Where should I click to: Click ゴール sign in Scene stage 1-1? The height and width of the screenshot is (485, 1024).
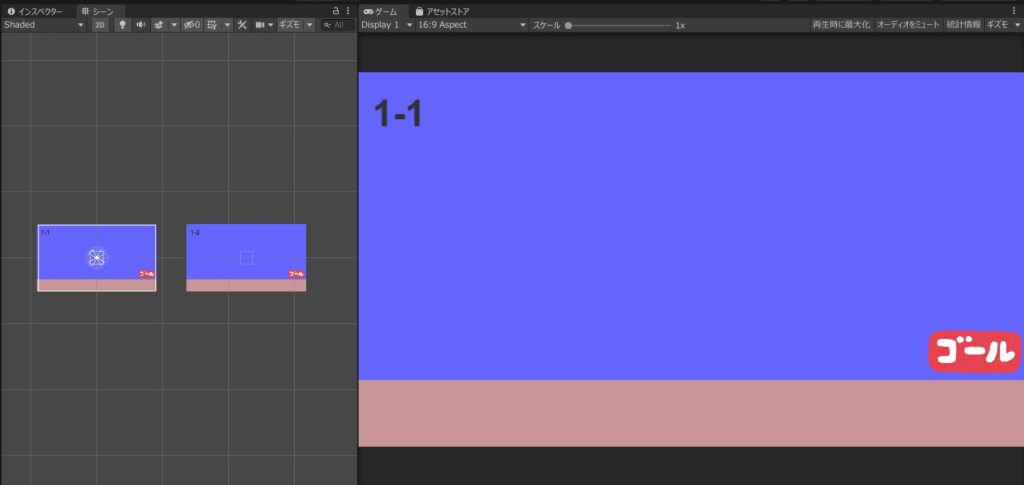[x=147, y=274]
